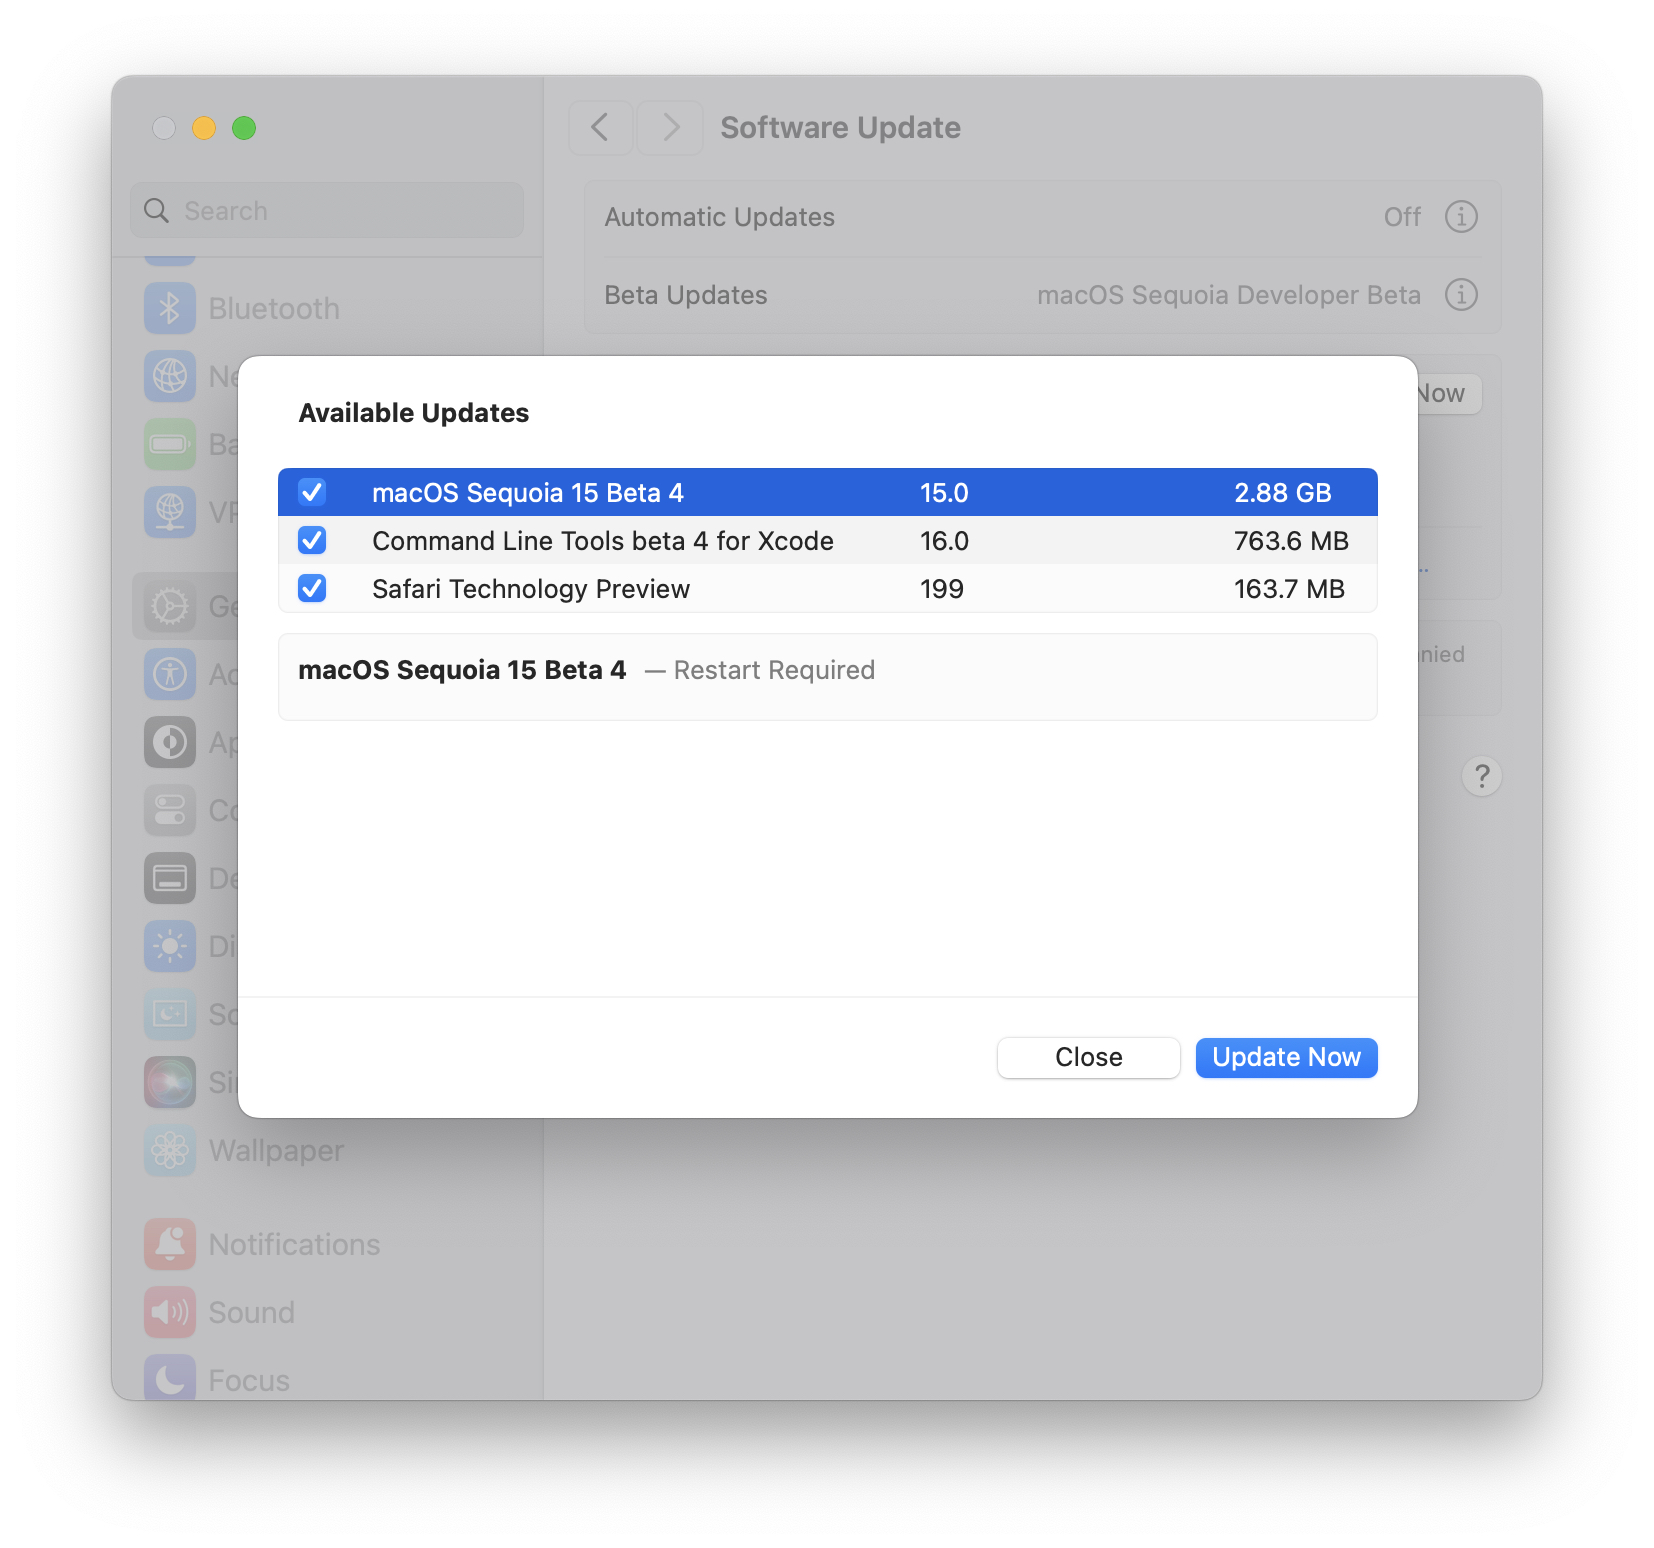
Task: Select the Software Update title area
Action: pyautogui.click(x=840, y=127)
